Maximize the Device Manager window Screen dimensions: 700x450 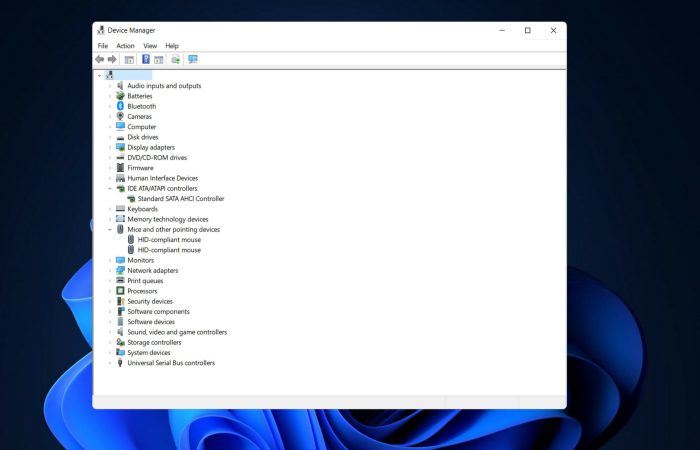point(528,30)
